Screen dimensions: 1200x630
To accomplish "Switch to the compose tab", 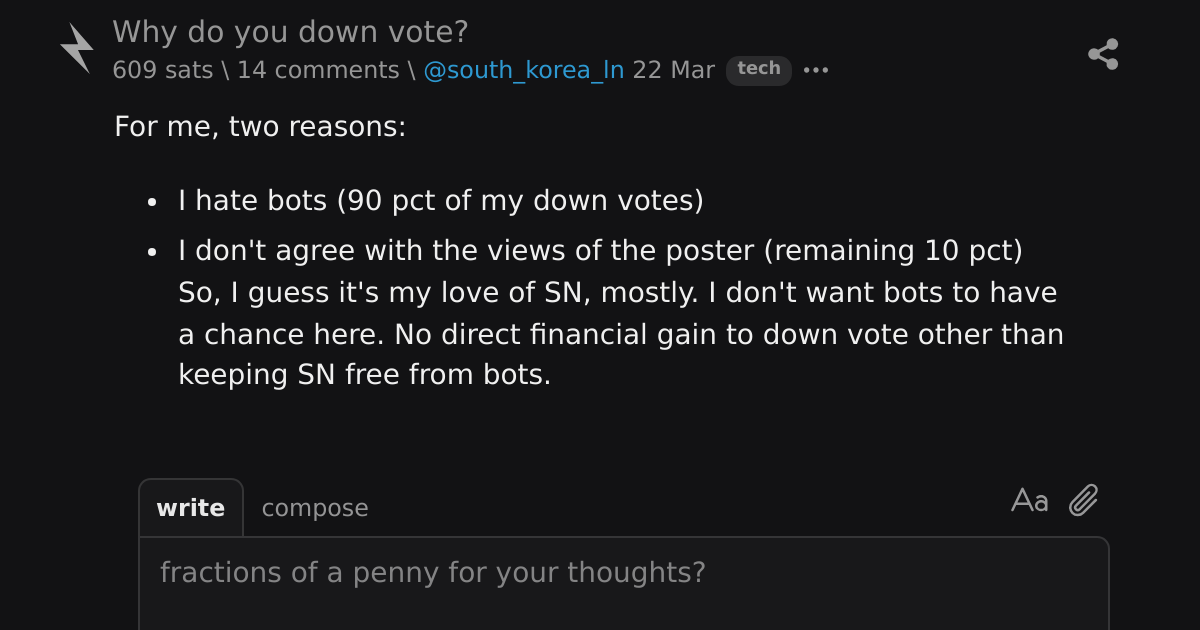I will point(315,508).
